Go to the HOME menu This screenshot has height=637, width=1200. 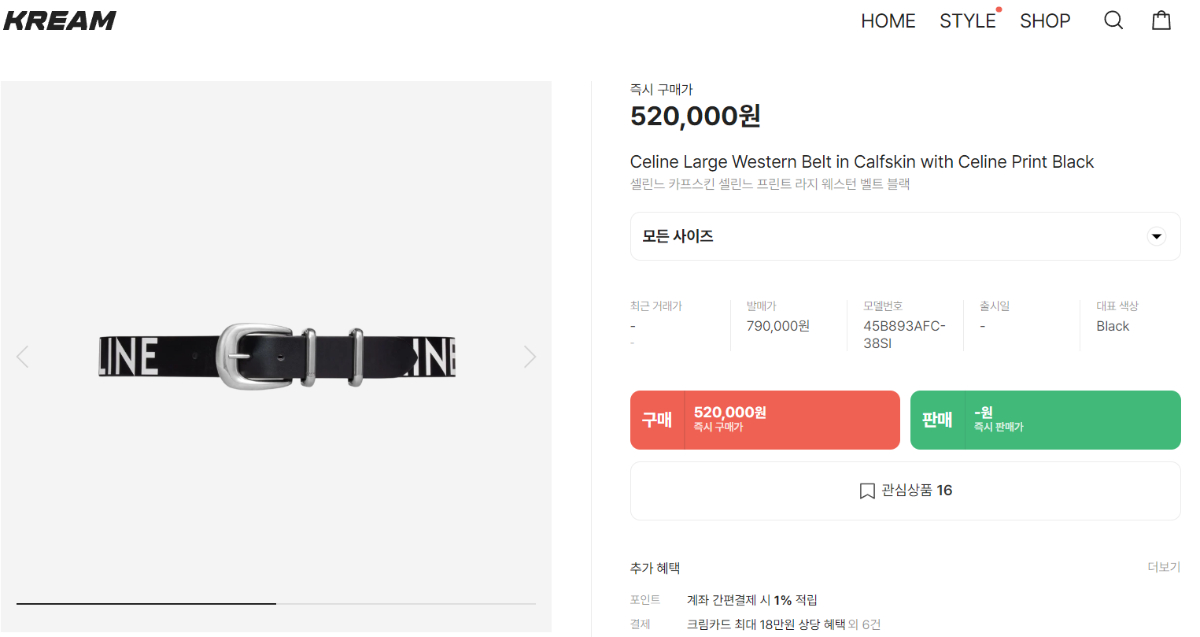point(888,21)
